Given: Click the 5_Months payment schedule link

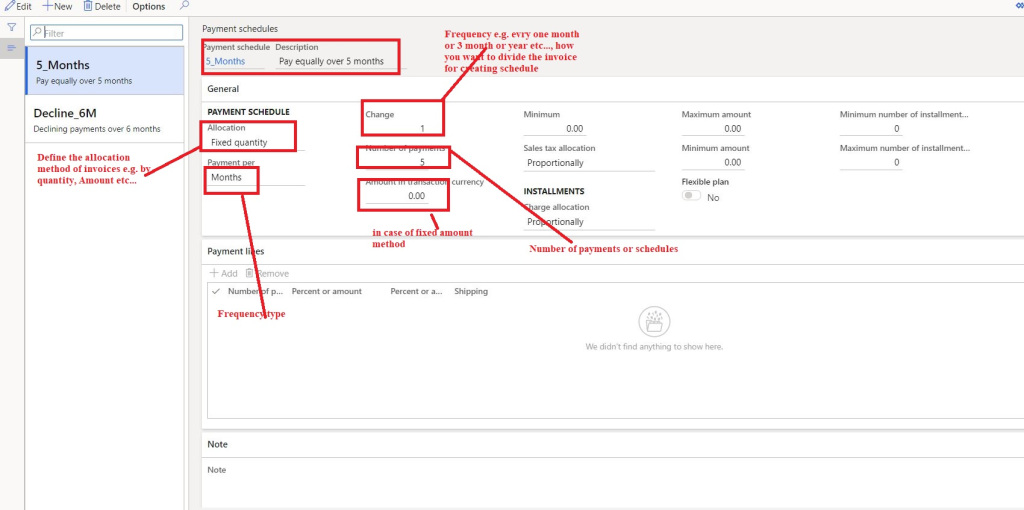Looking at the screenshot, I should coord(226,61).
